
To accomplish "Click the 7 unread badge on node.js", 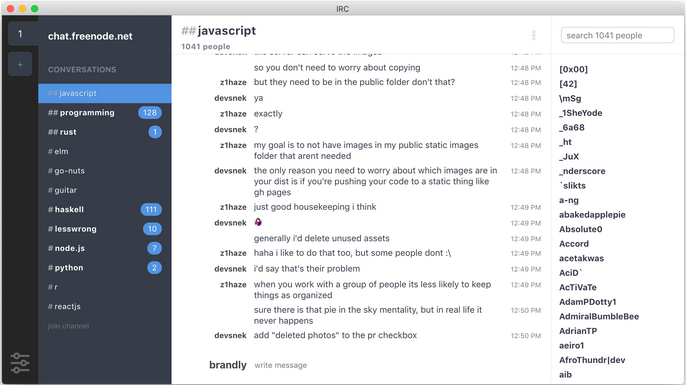I will 154,248.
